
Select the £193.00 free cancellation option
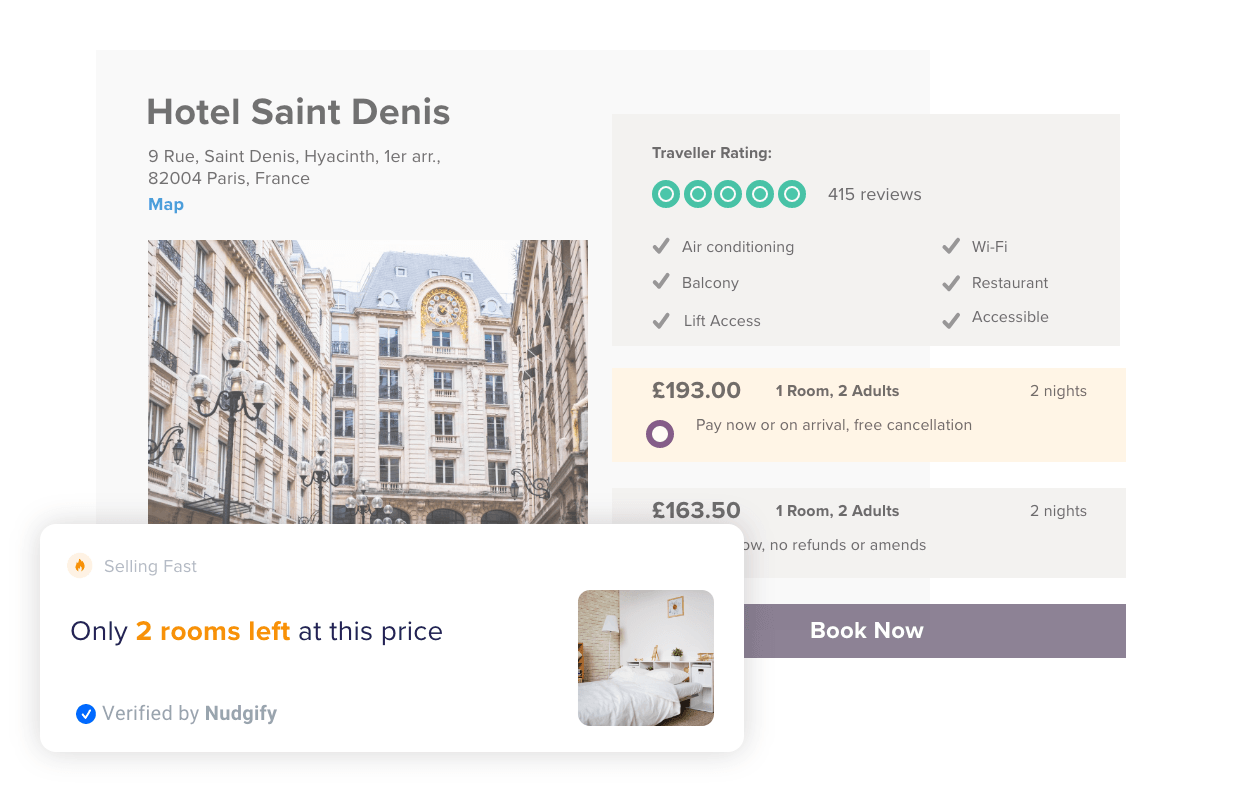coord(660,434)
